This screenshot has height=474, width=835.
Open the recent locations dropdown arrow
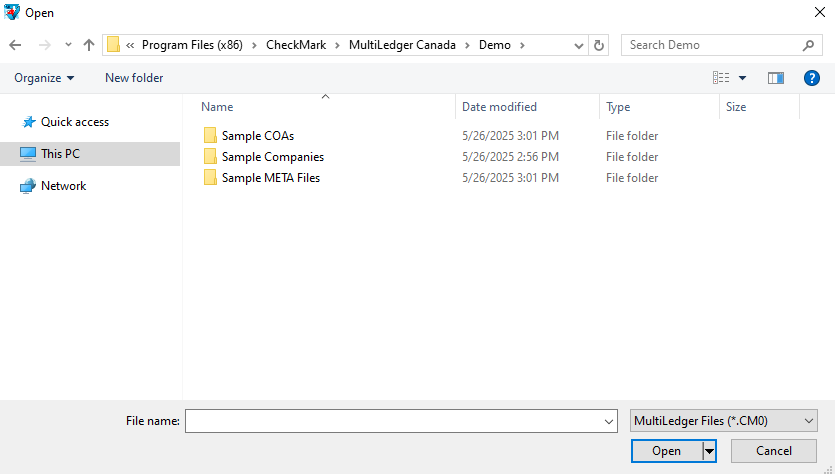coord(68,45)
